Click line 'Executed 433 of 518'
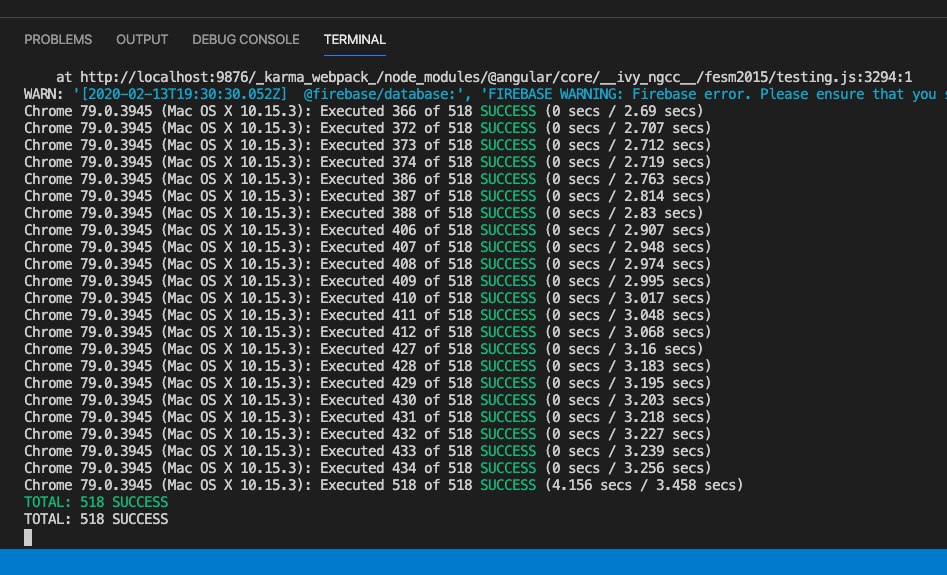947x575 pixels. (x=368, y=451)
